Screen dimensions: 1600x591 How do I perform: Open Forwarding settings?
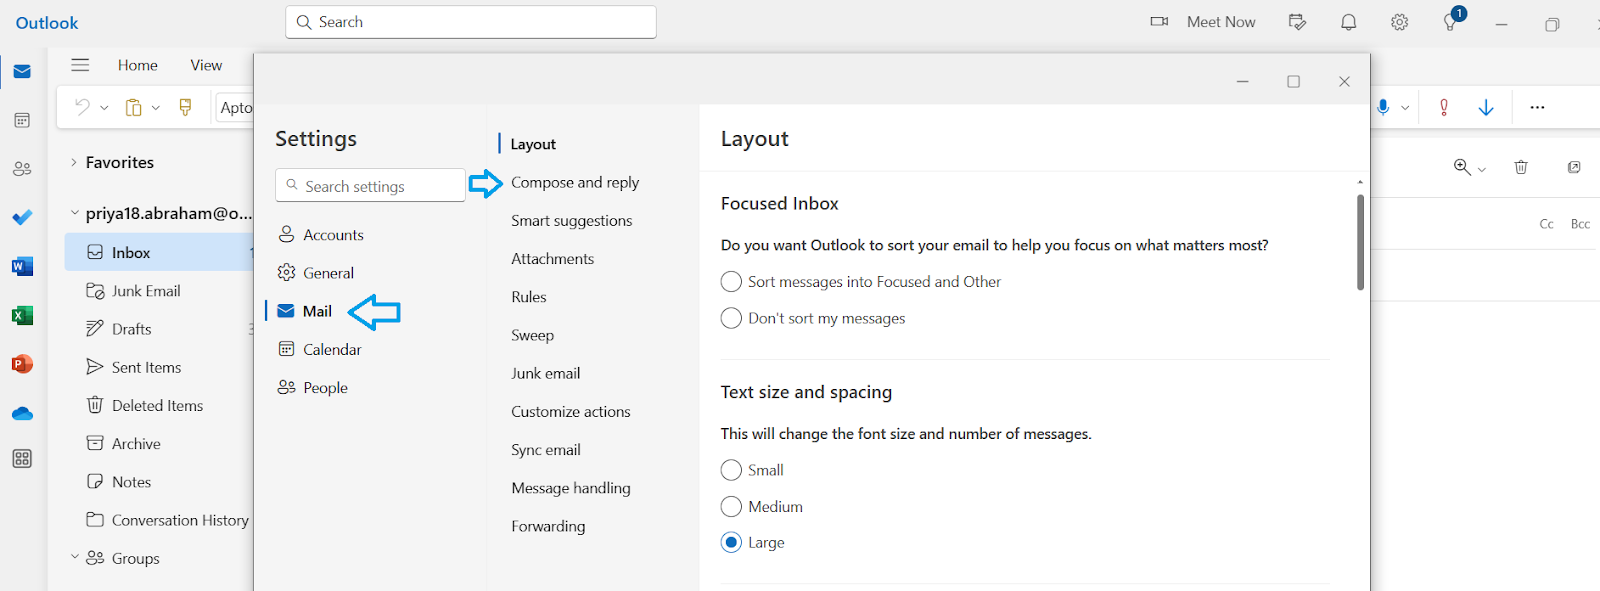pos(548,526)
